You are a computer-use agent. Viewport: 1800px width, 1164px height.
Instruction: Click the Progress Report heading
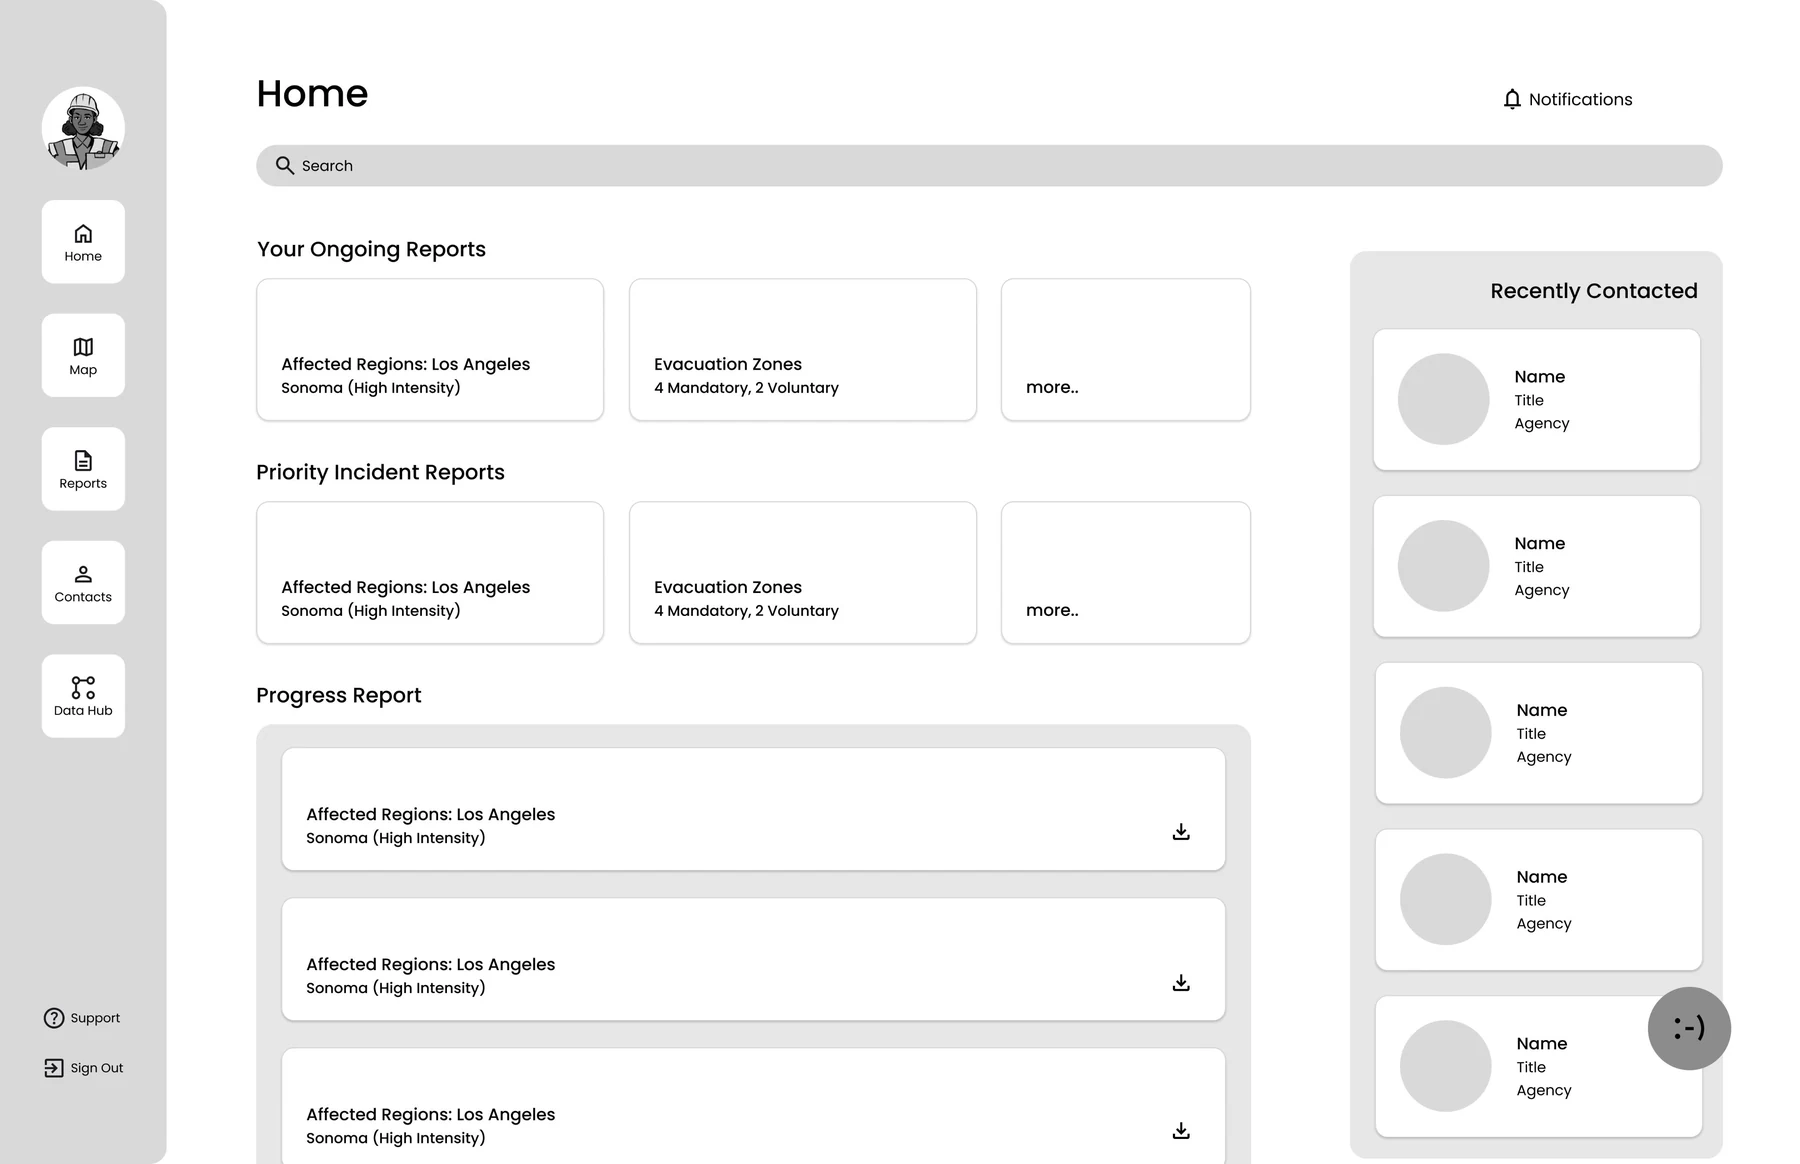pos(339,695)
